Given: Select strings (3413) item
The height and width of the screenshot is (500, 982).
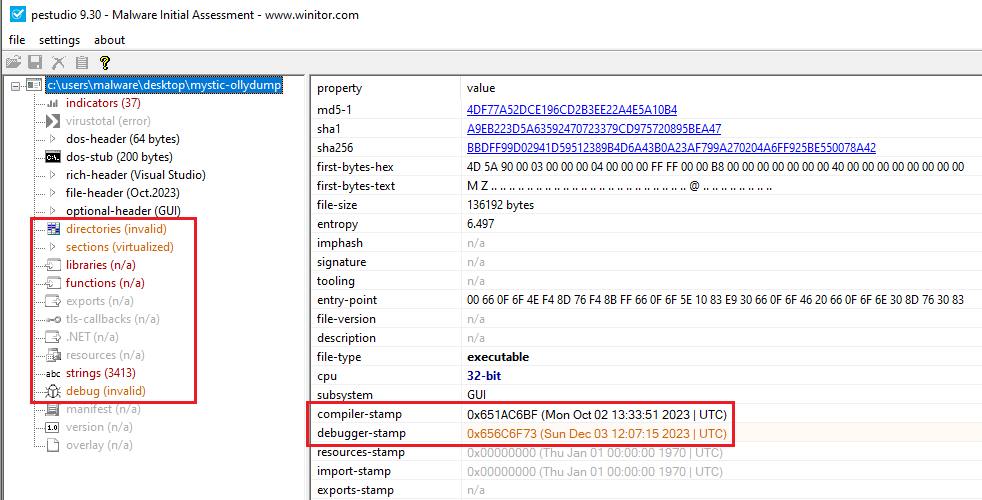Looking at the screenshot, I should [x=101, y=373].
